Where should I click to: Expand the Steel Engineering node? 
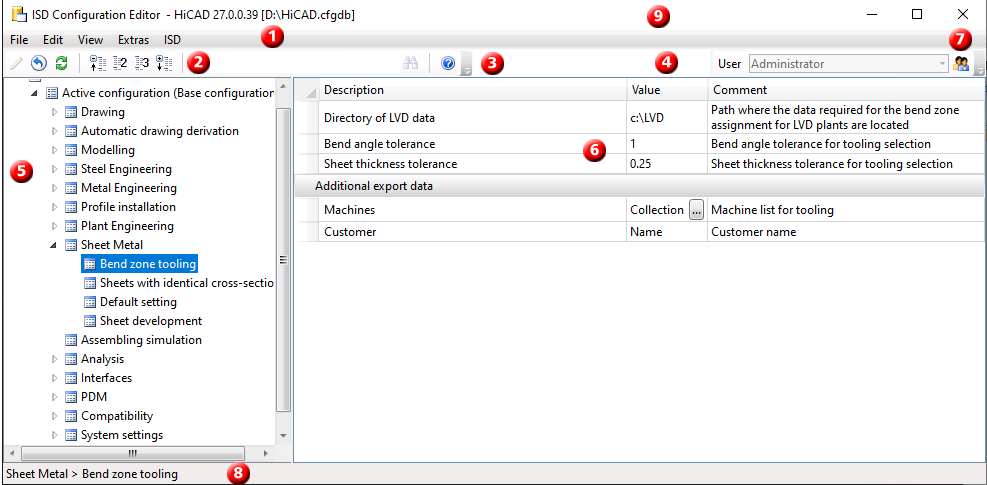pyautogui.click(x=54, y=169)
